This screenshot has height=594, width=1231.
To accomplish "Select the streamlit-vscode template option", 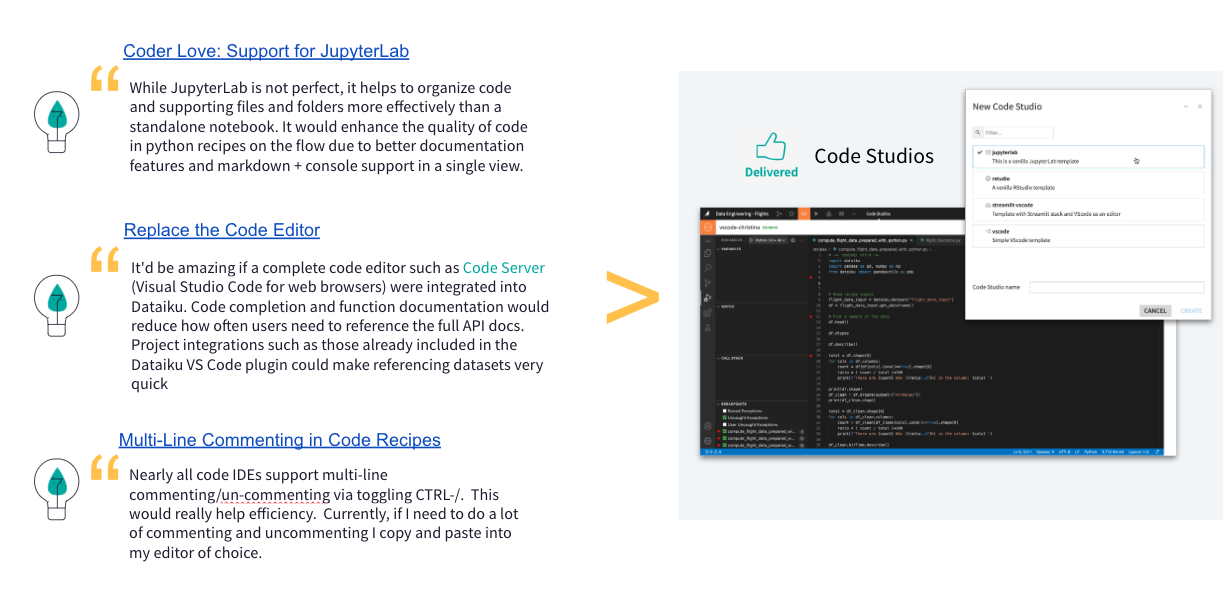I will pos(1088,209).
